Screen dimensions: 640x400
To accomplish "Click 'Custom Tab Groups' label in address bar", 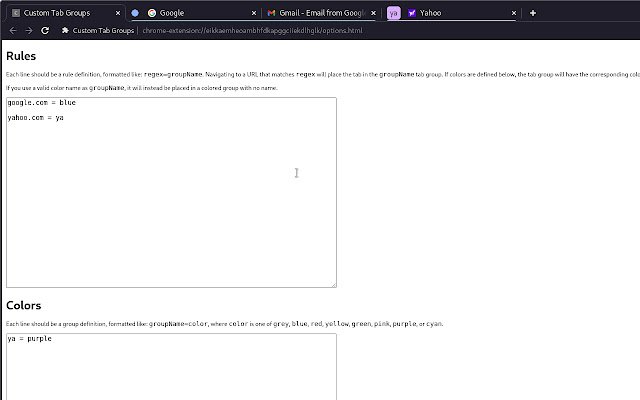I will click(x=103, y=31).
